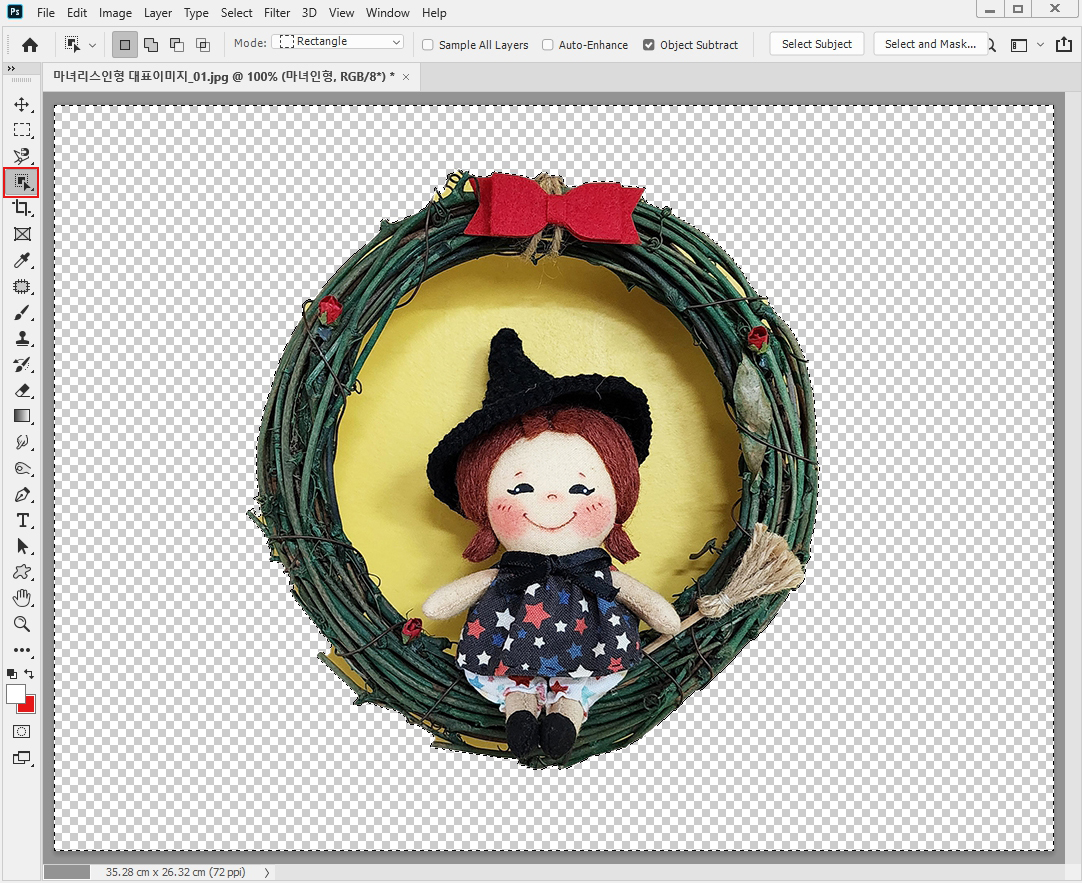Open the Image menu
This screenshot has height=883, width=1082.
click(x=115, y=12)
